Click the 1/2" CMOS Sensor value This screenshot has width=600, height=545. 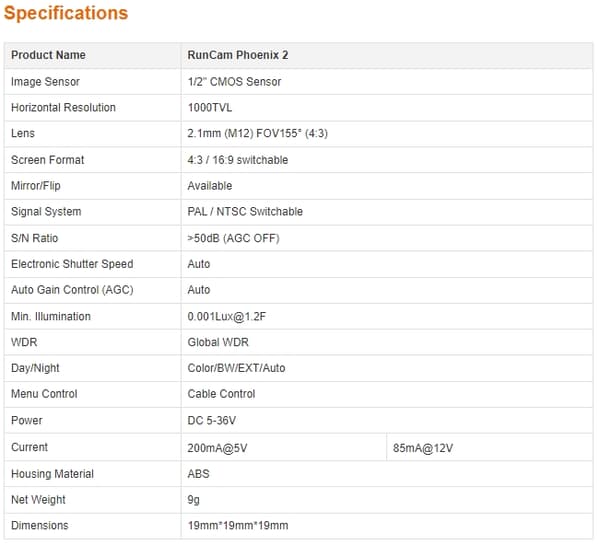coord(234,82)
